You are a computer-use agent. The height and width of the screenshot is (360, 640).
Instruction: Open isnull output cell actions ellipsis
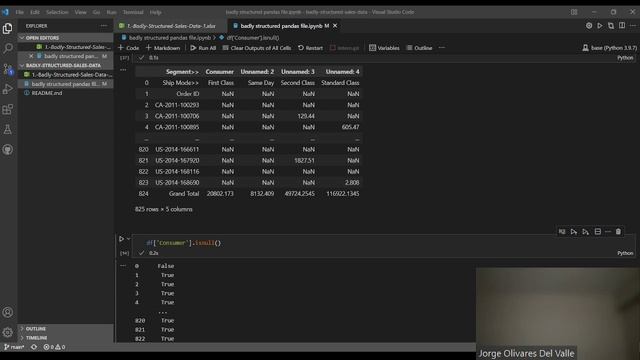point(123,265)
